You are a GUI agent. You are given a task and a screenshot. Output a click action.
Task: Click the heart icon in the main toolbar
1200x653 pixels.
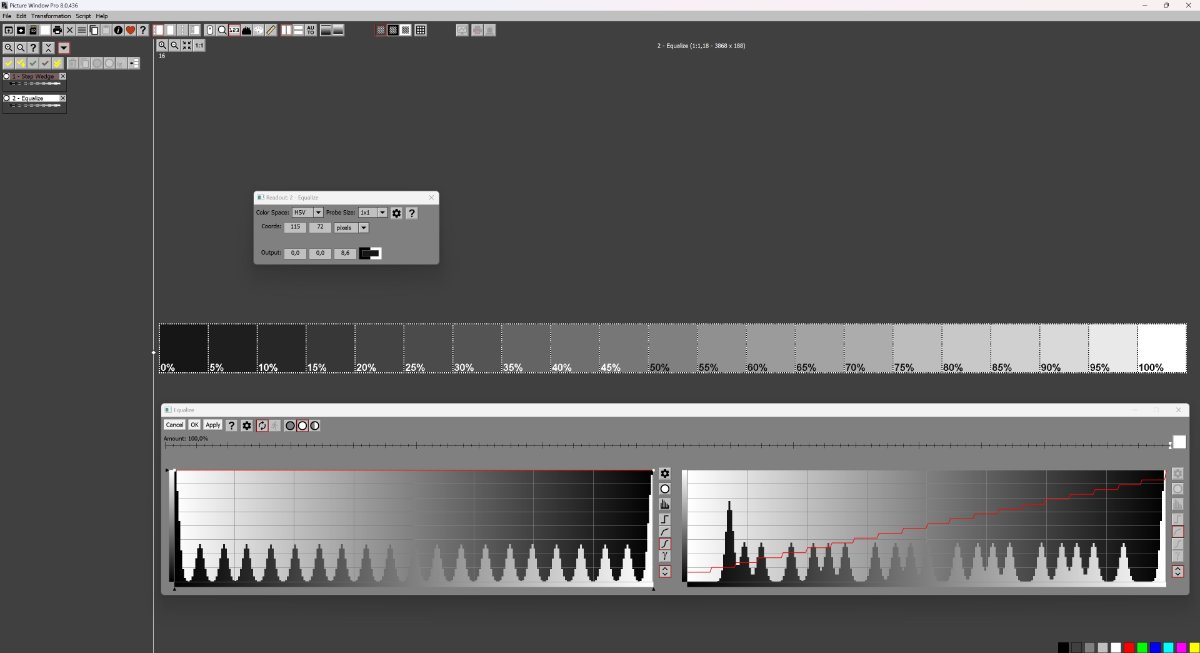coord(130,30)
